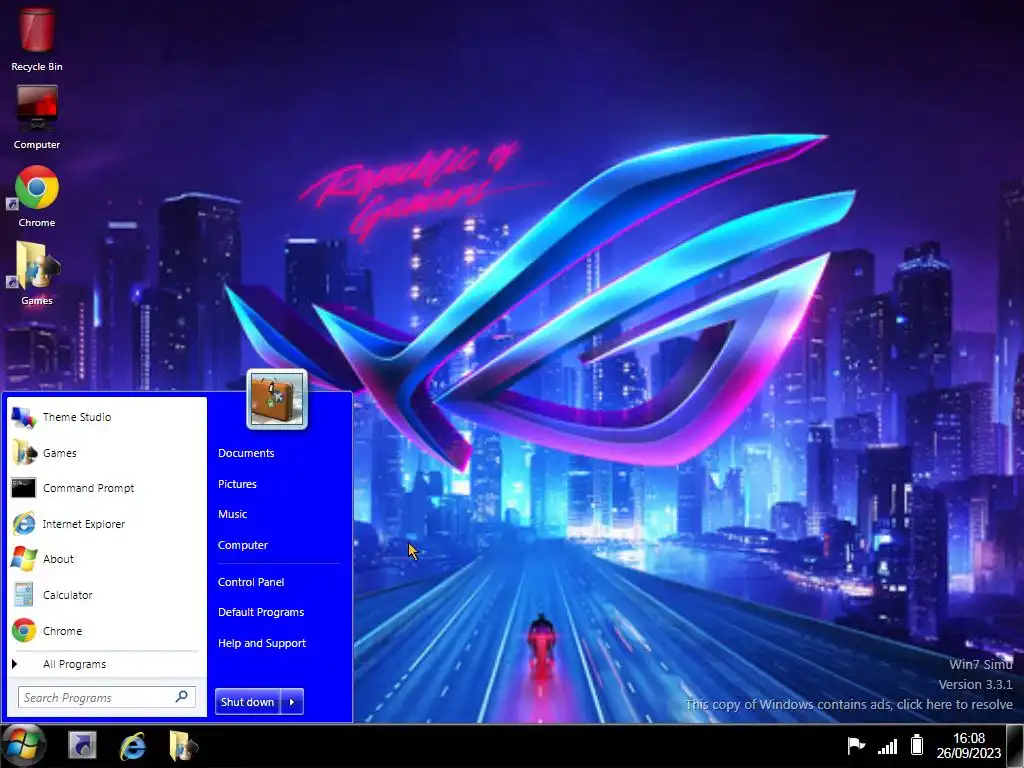The height and width of the screenshot is (768, 1024).
Task: Click the Calculator icon in Start menu
Action: pyautogui.click(x=24, y=595)
